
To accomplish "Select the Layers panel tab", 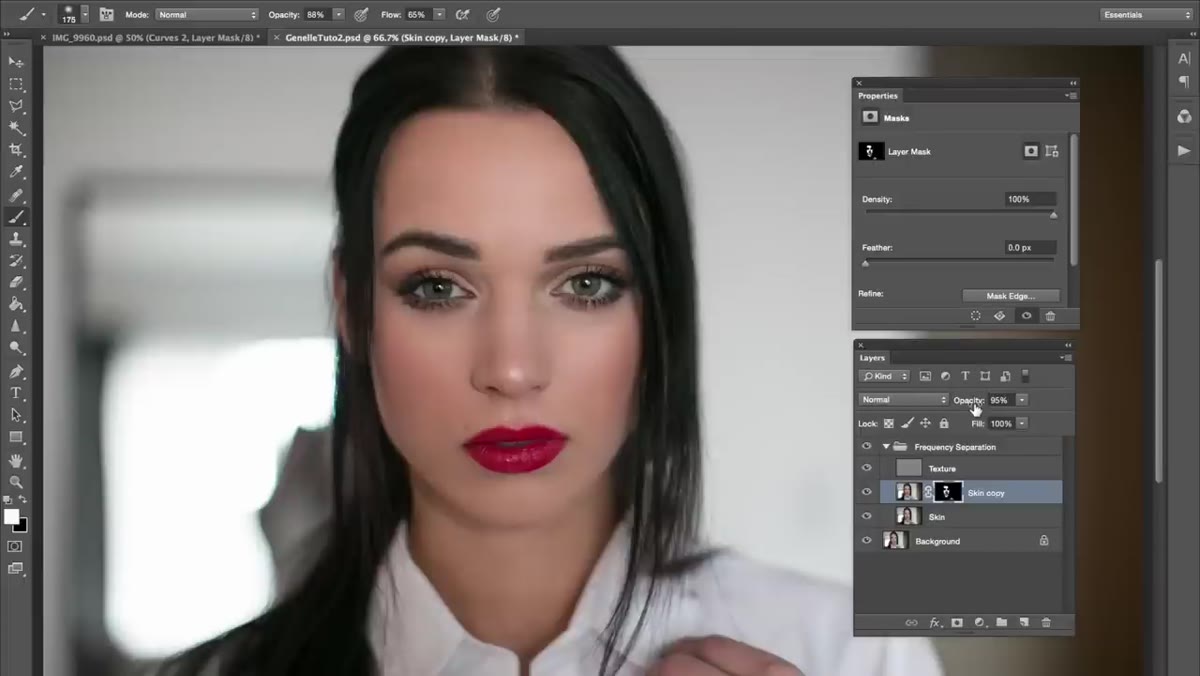I will click(x=873, y=357).
